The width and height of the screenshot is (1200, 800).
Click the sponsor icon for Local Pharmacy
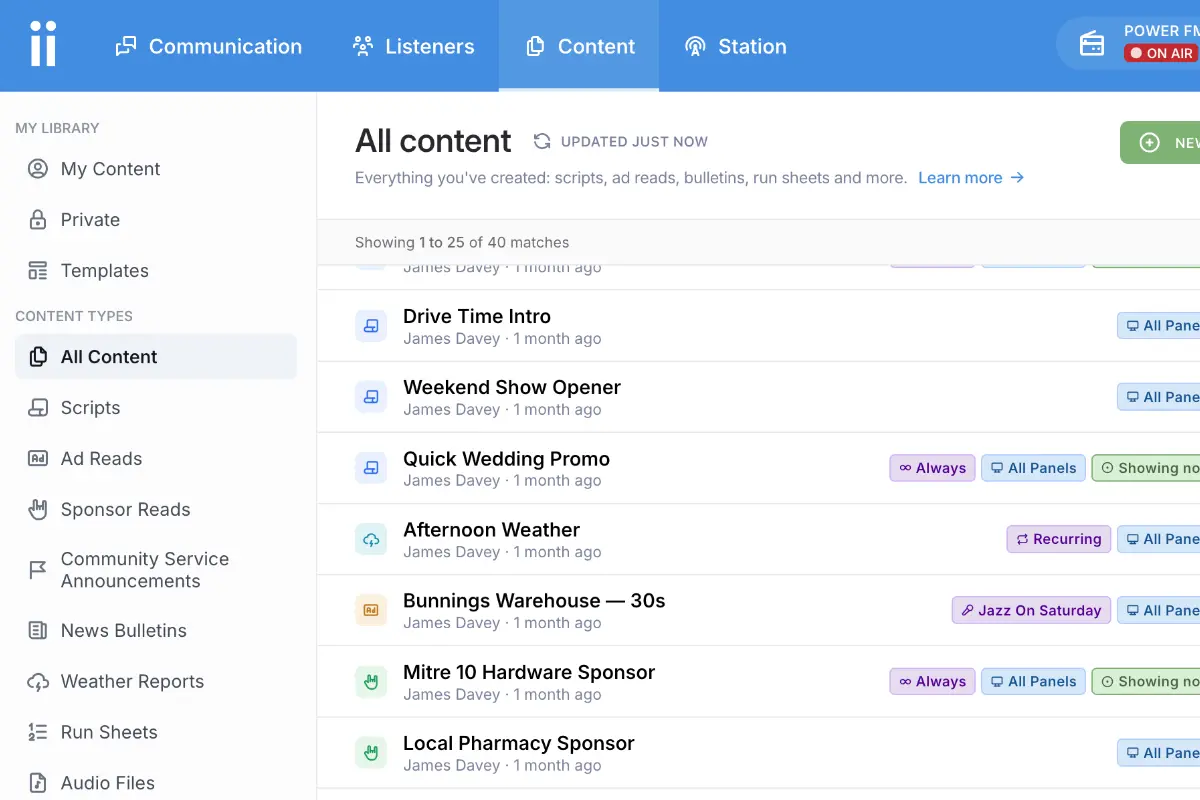click(371, 753)
